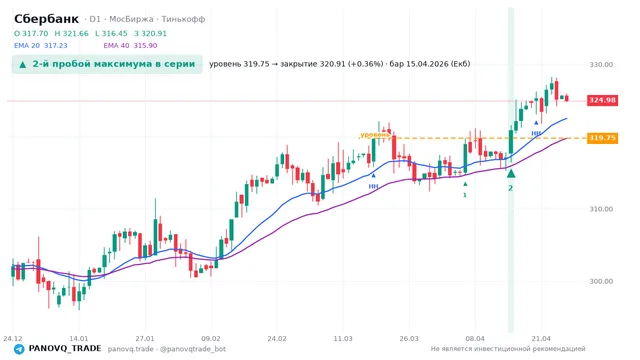Viewport: 640px width, 360px height.
Task: Click the green triangle in signal badge
Action: tap(23, 64)
